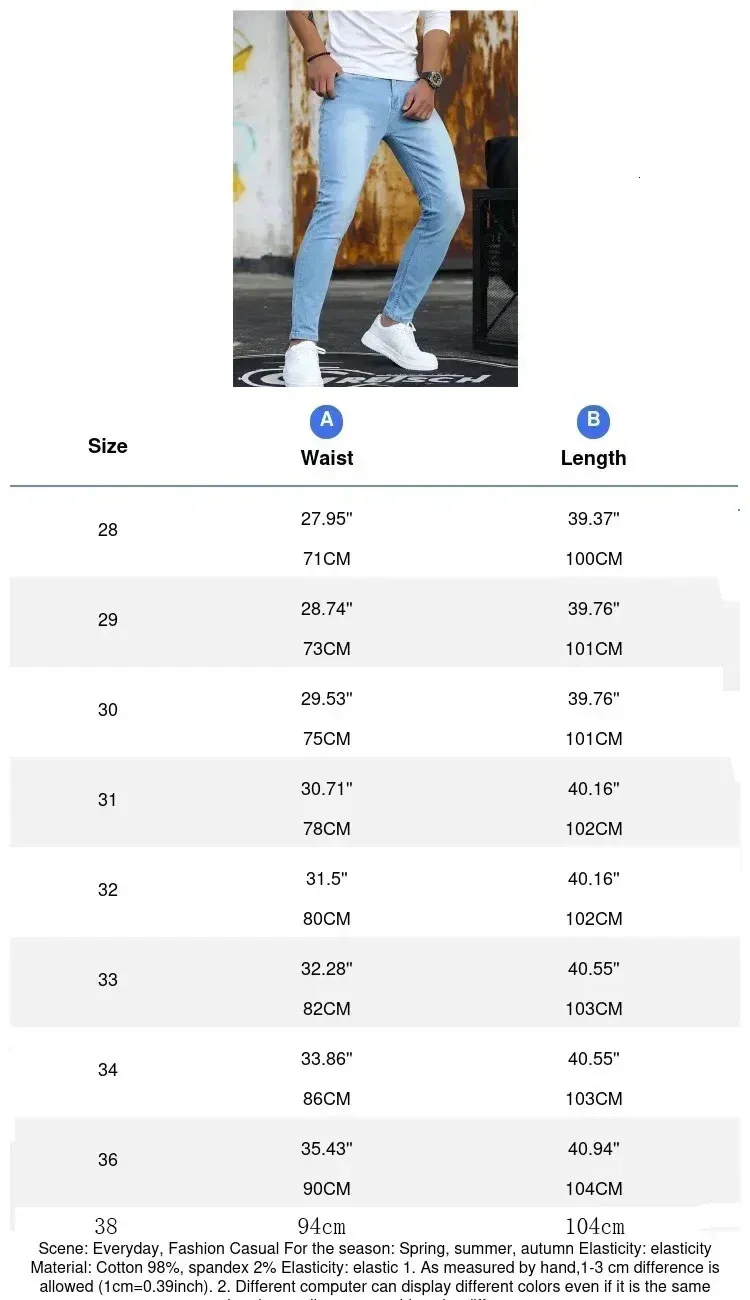Image resolution: width=750 pixels, height=1300 pixels.
Task: Select the 100CM length value
Action: 594,559
